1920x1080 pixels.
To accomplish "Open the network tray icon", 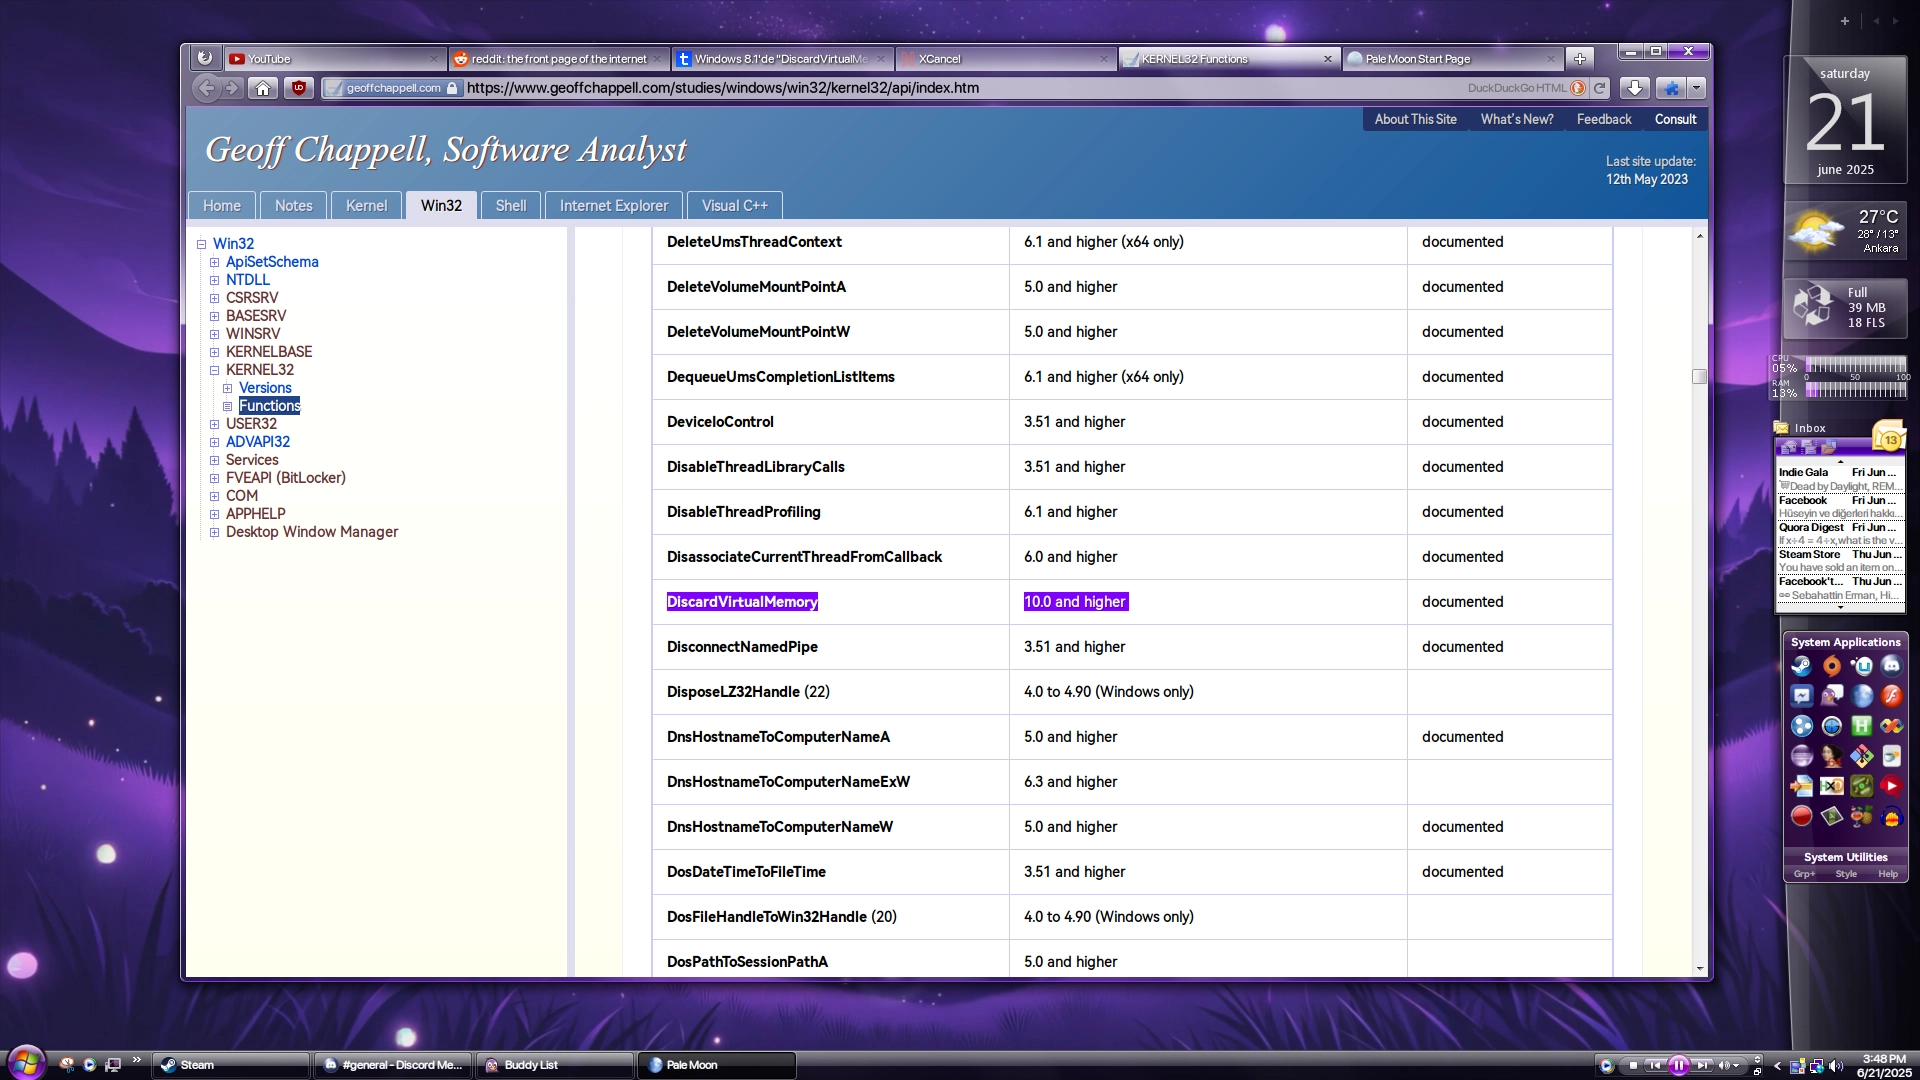I will point(1816,1066).
